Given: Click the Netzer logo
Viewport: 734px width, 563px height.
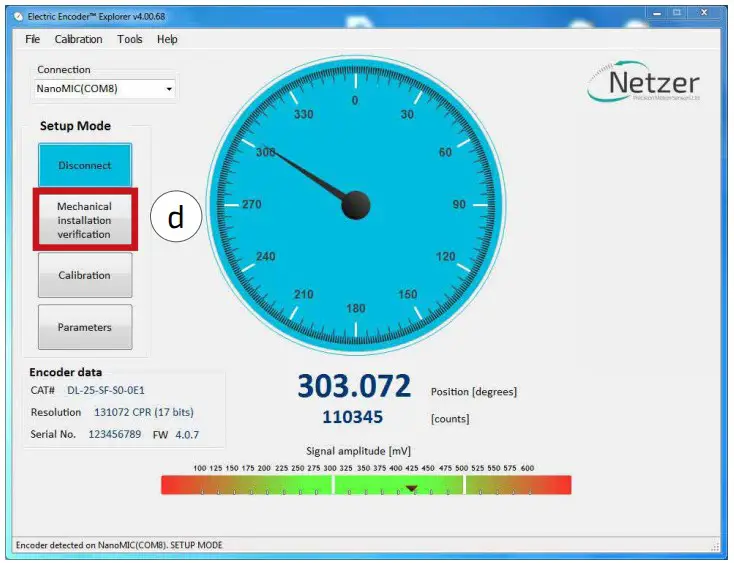Looking at the screenshot, I should coord(643,82).
